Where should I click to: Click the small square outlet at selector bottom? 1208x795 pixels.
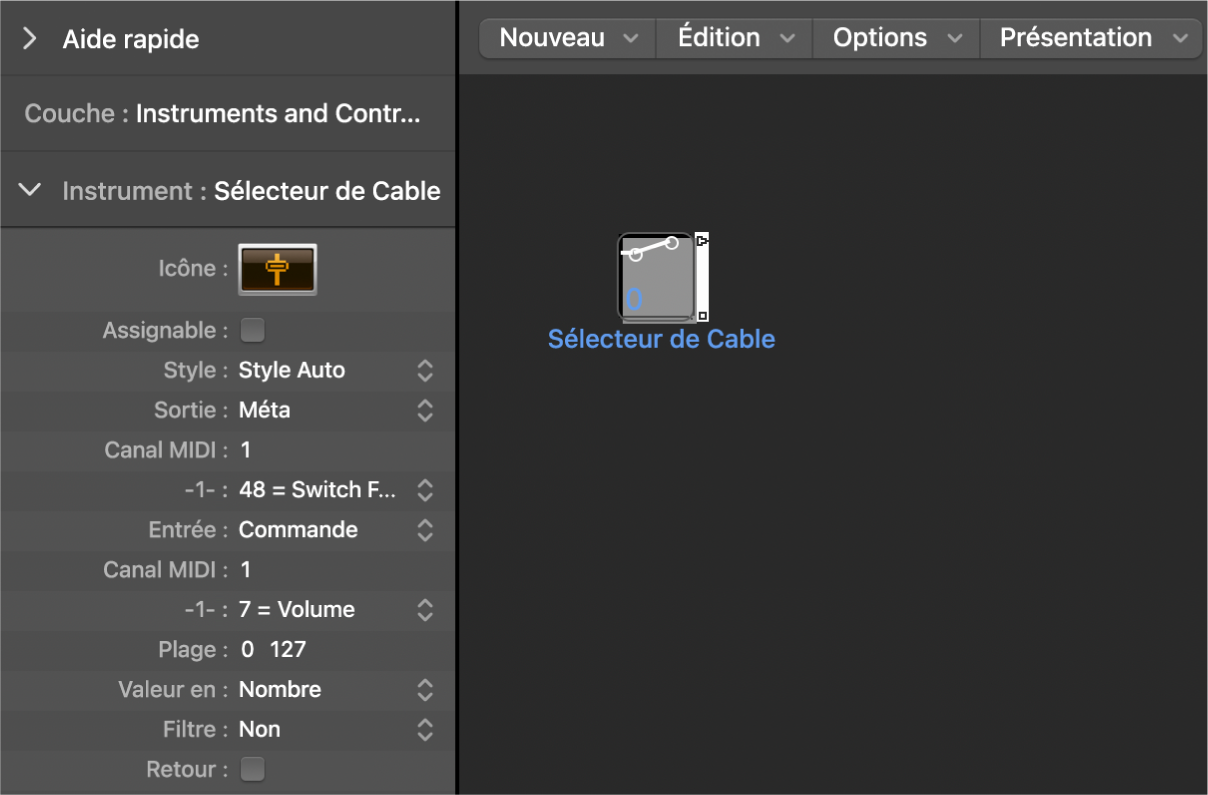click(702, 316)
